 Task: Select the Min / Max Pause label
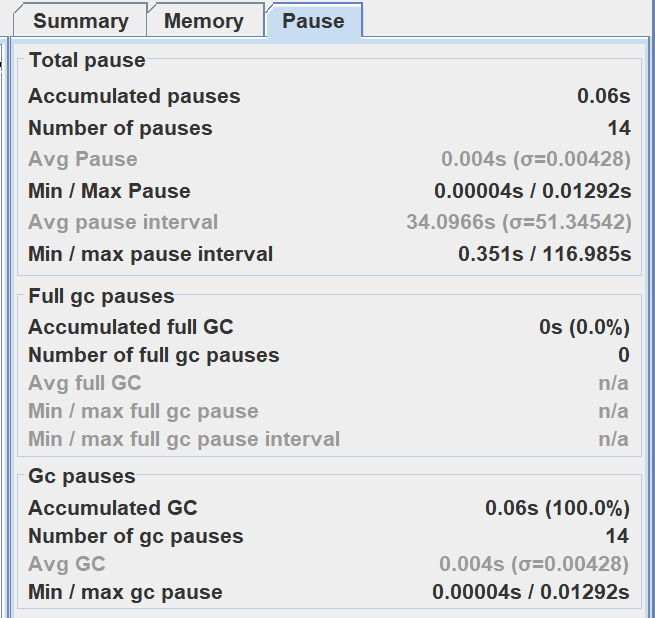[x=109, y=191]
